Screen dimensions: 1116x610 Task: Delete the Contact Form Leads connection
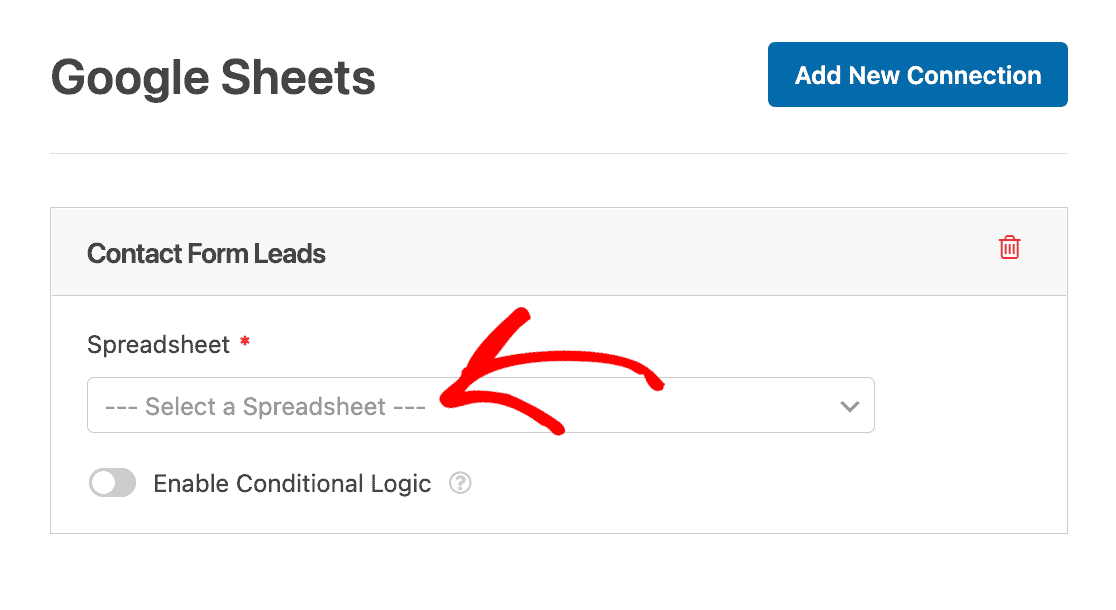click(1009, 248)
